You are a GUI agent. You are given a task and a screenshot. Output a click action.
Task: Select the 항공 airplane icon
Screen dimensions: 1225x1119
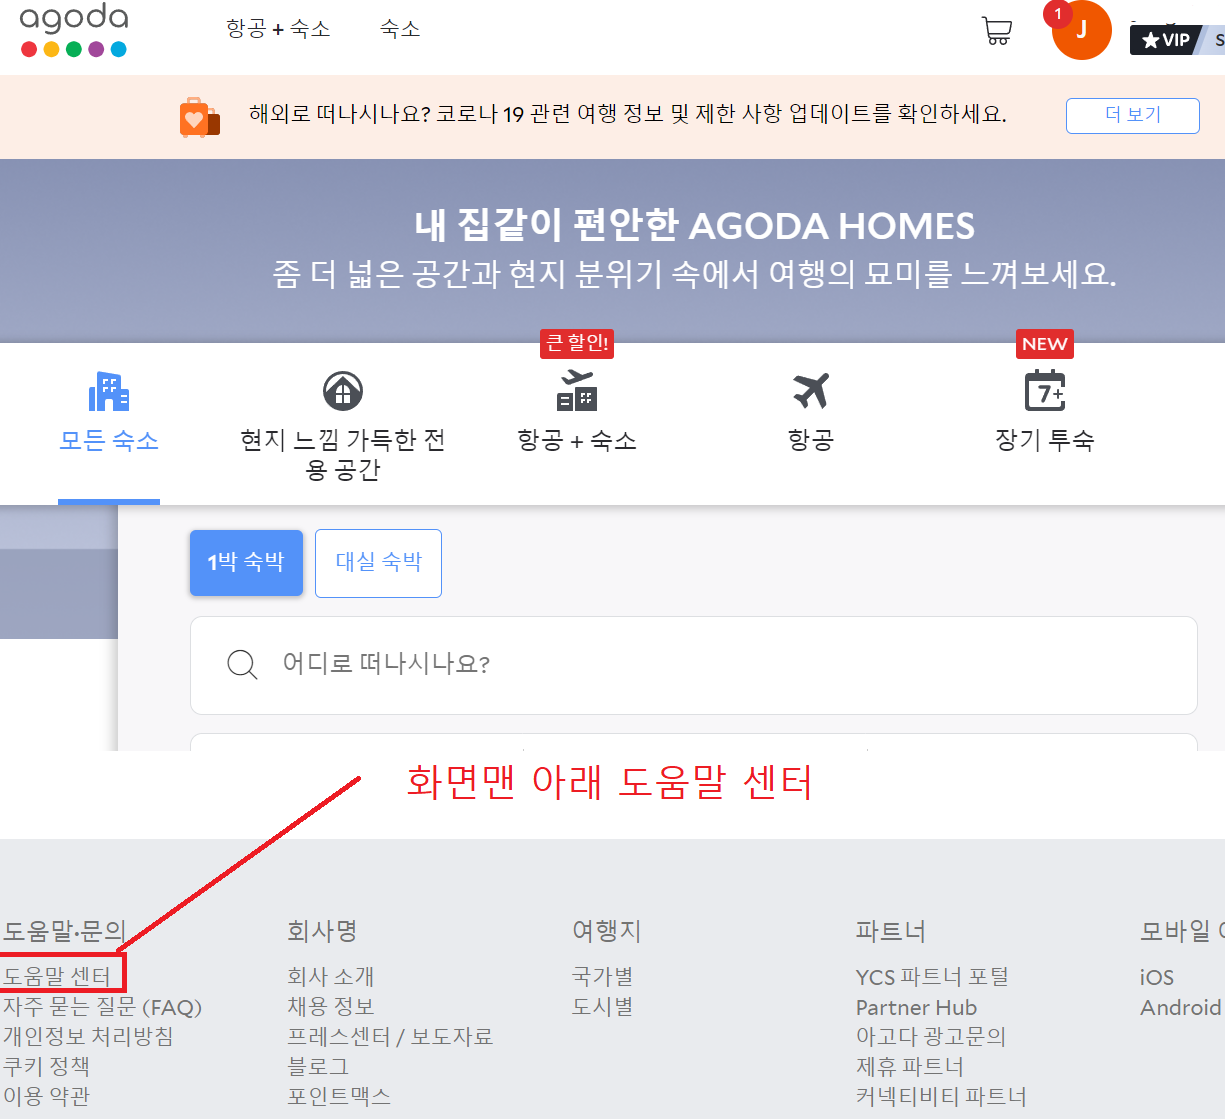pos(811,391)
